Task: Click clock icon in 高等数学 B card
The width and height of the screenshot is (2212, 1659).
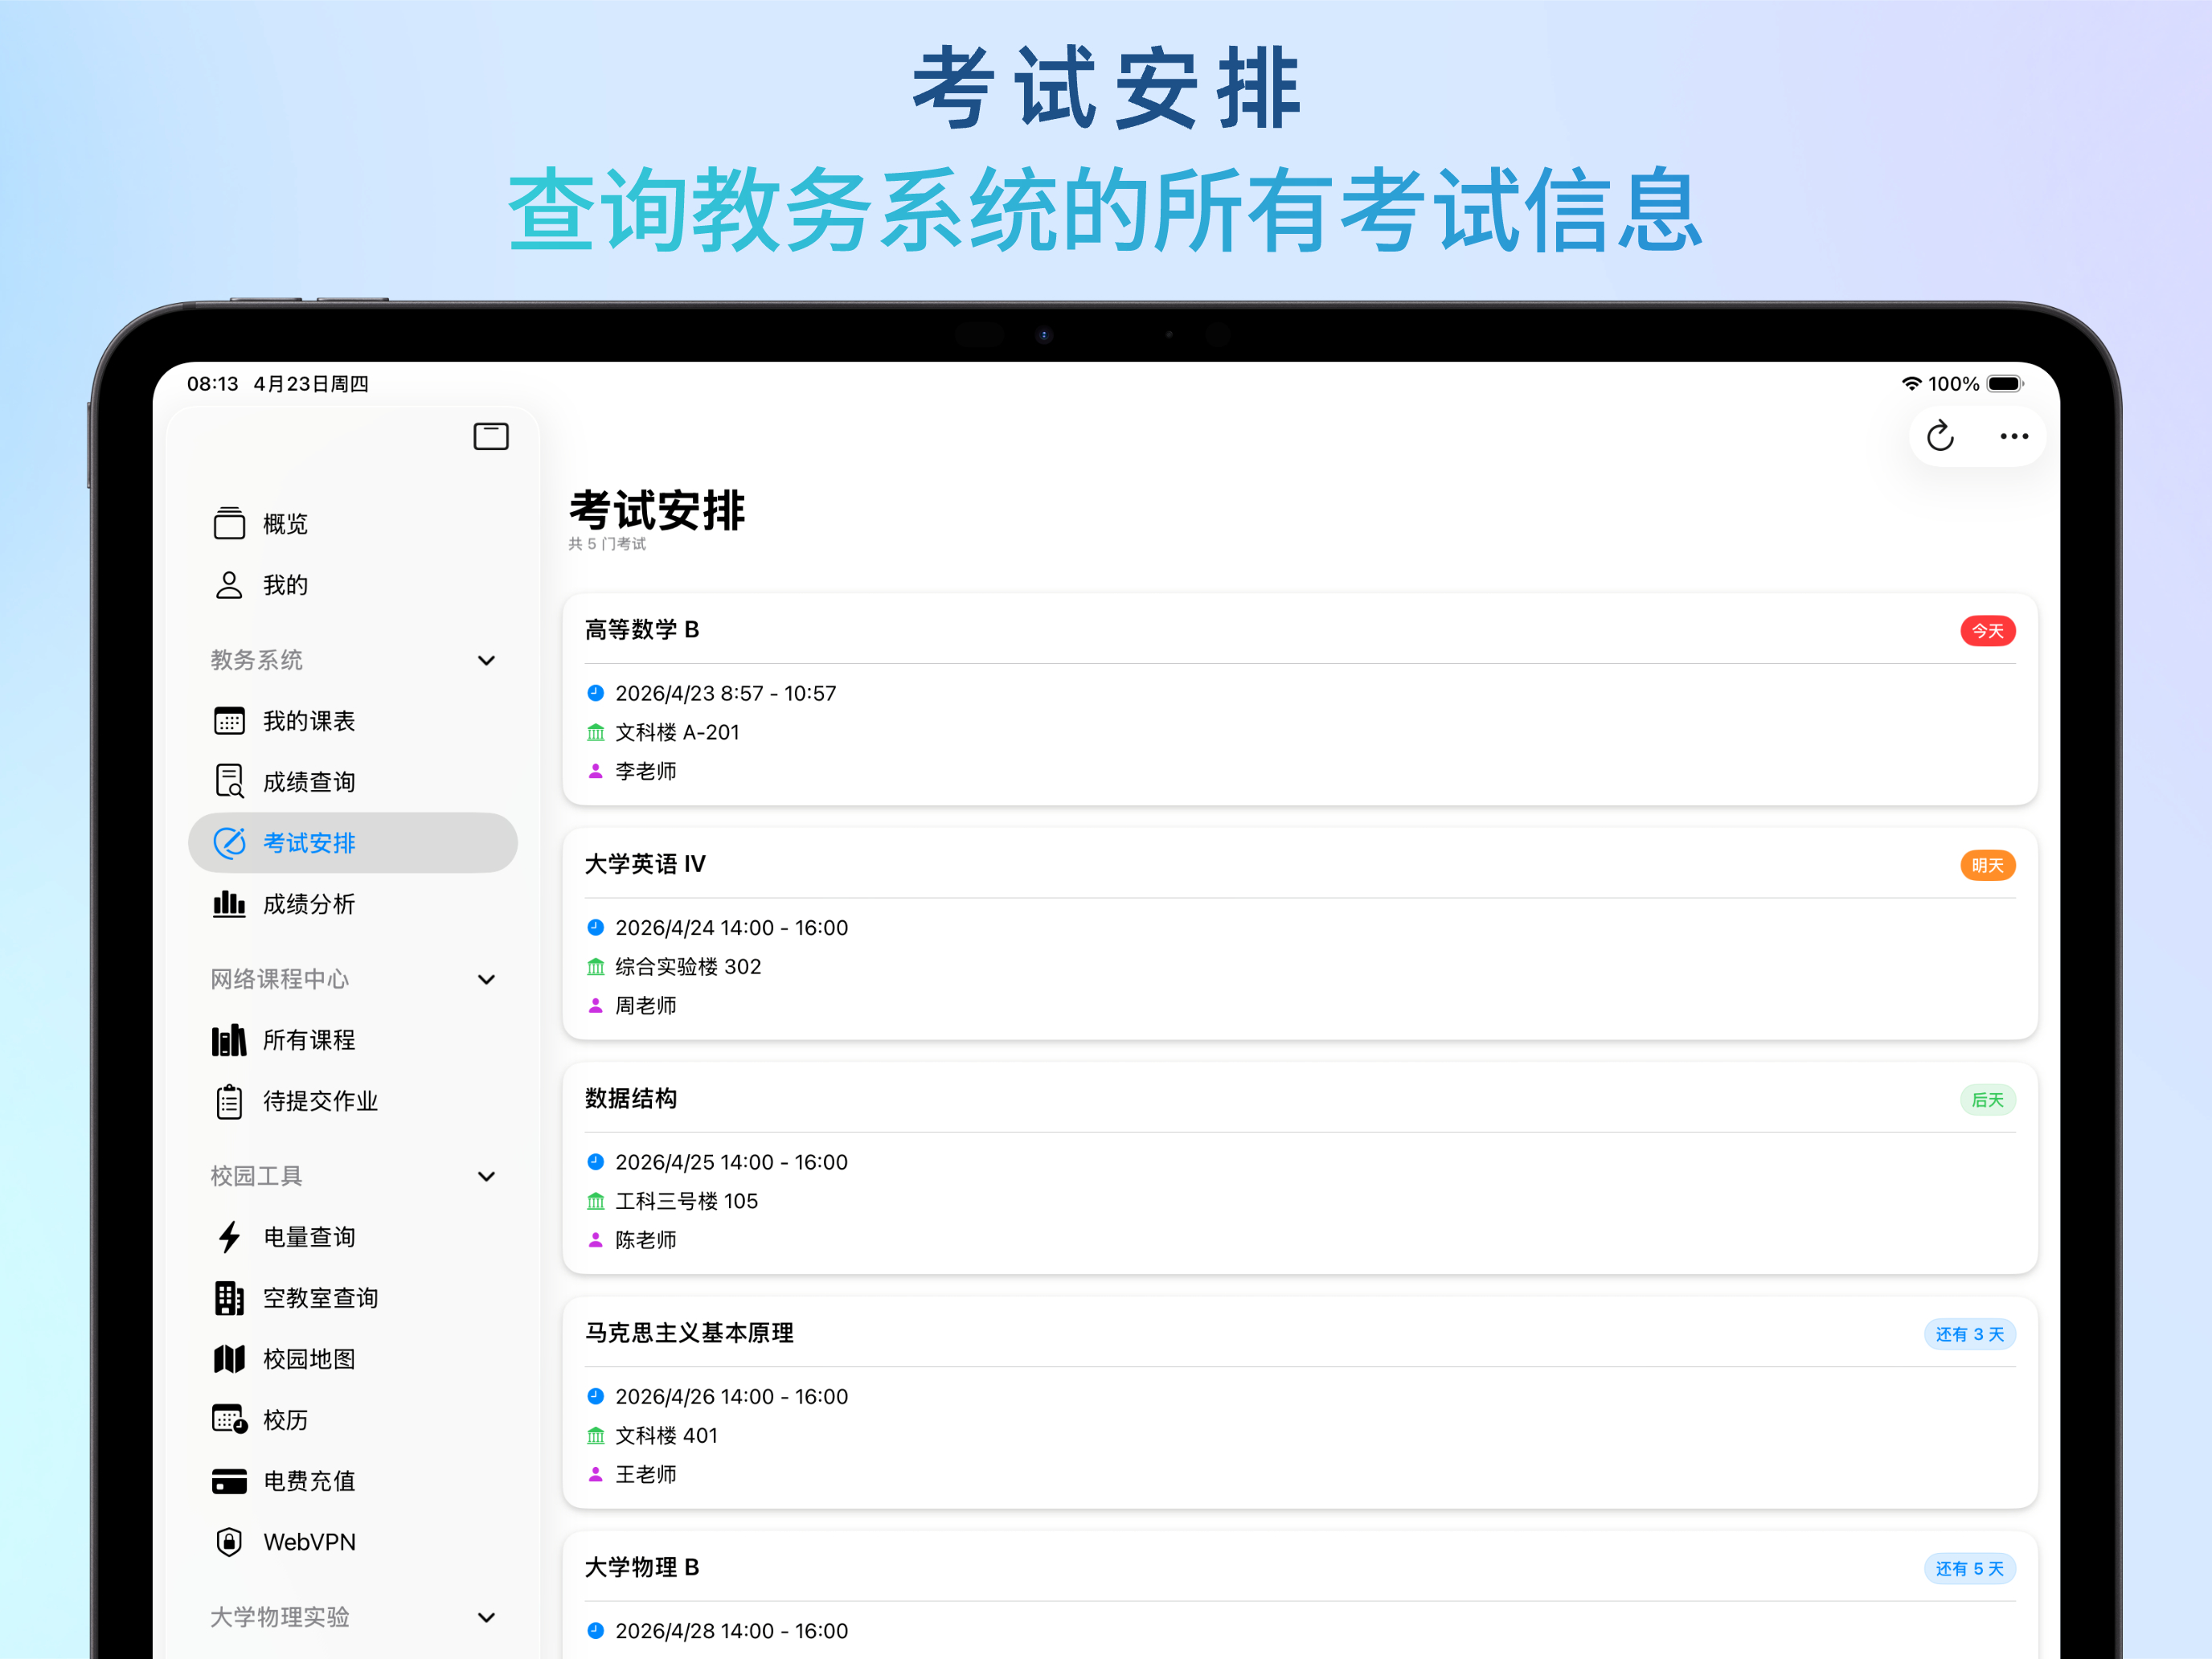Action: pos(595,693)
